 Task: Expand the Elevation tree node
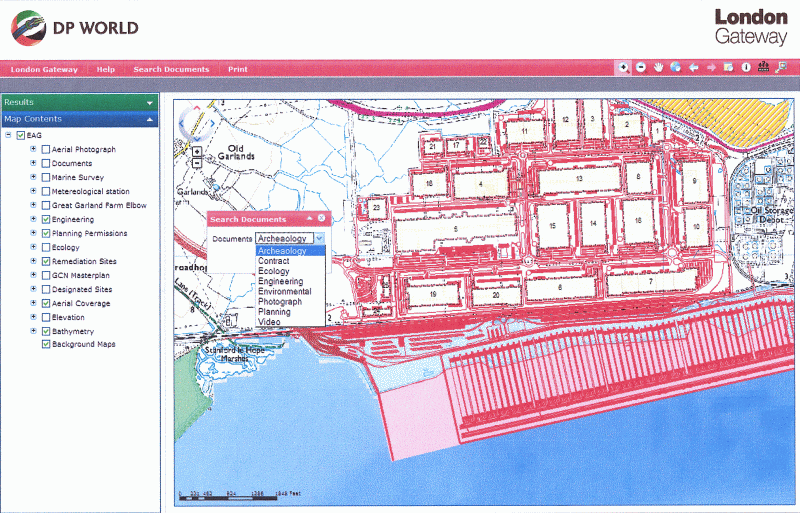click(x=33, y=317)
